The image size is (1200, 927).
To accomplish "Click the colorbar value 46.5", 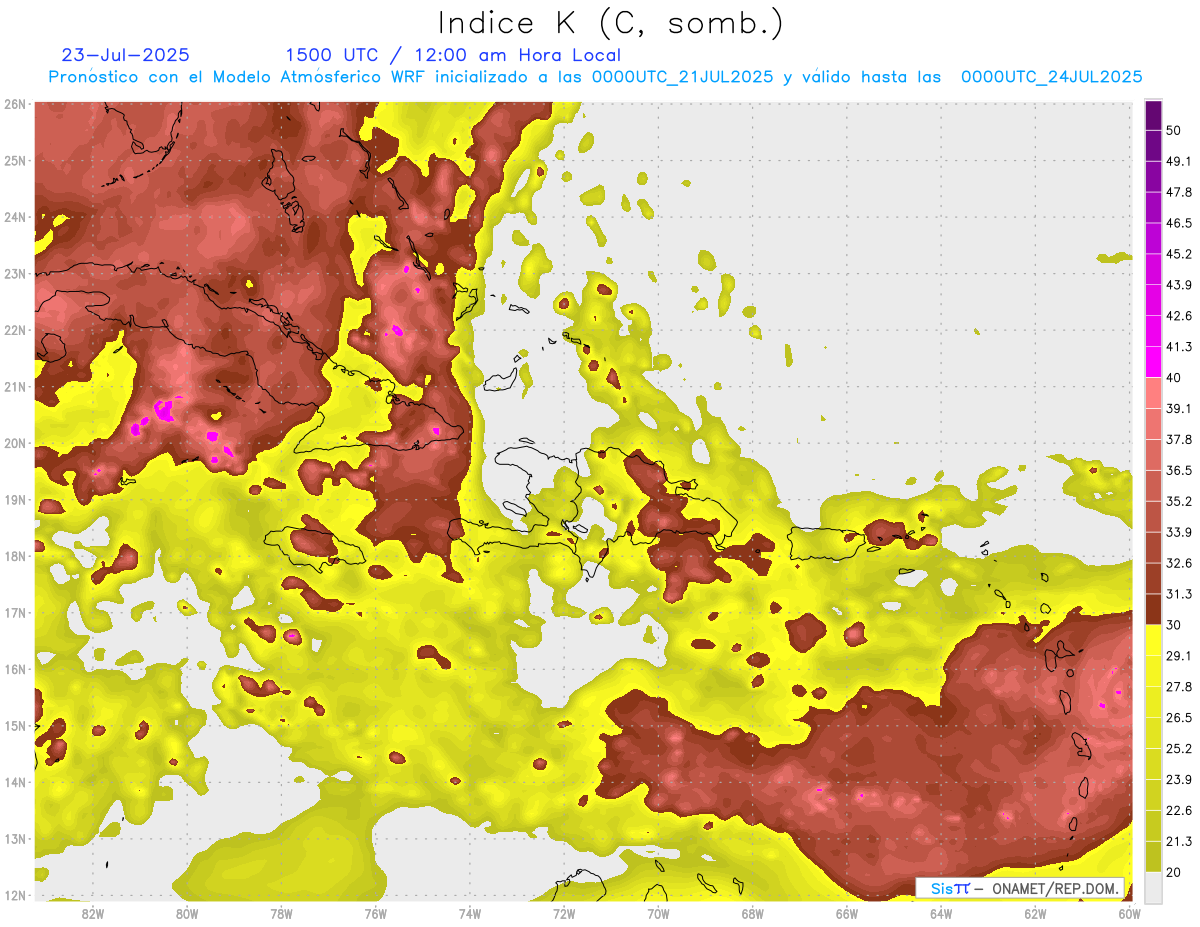I will 1179,223.
